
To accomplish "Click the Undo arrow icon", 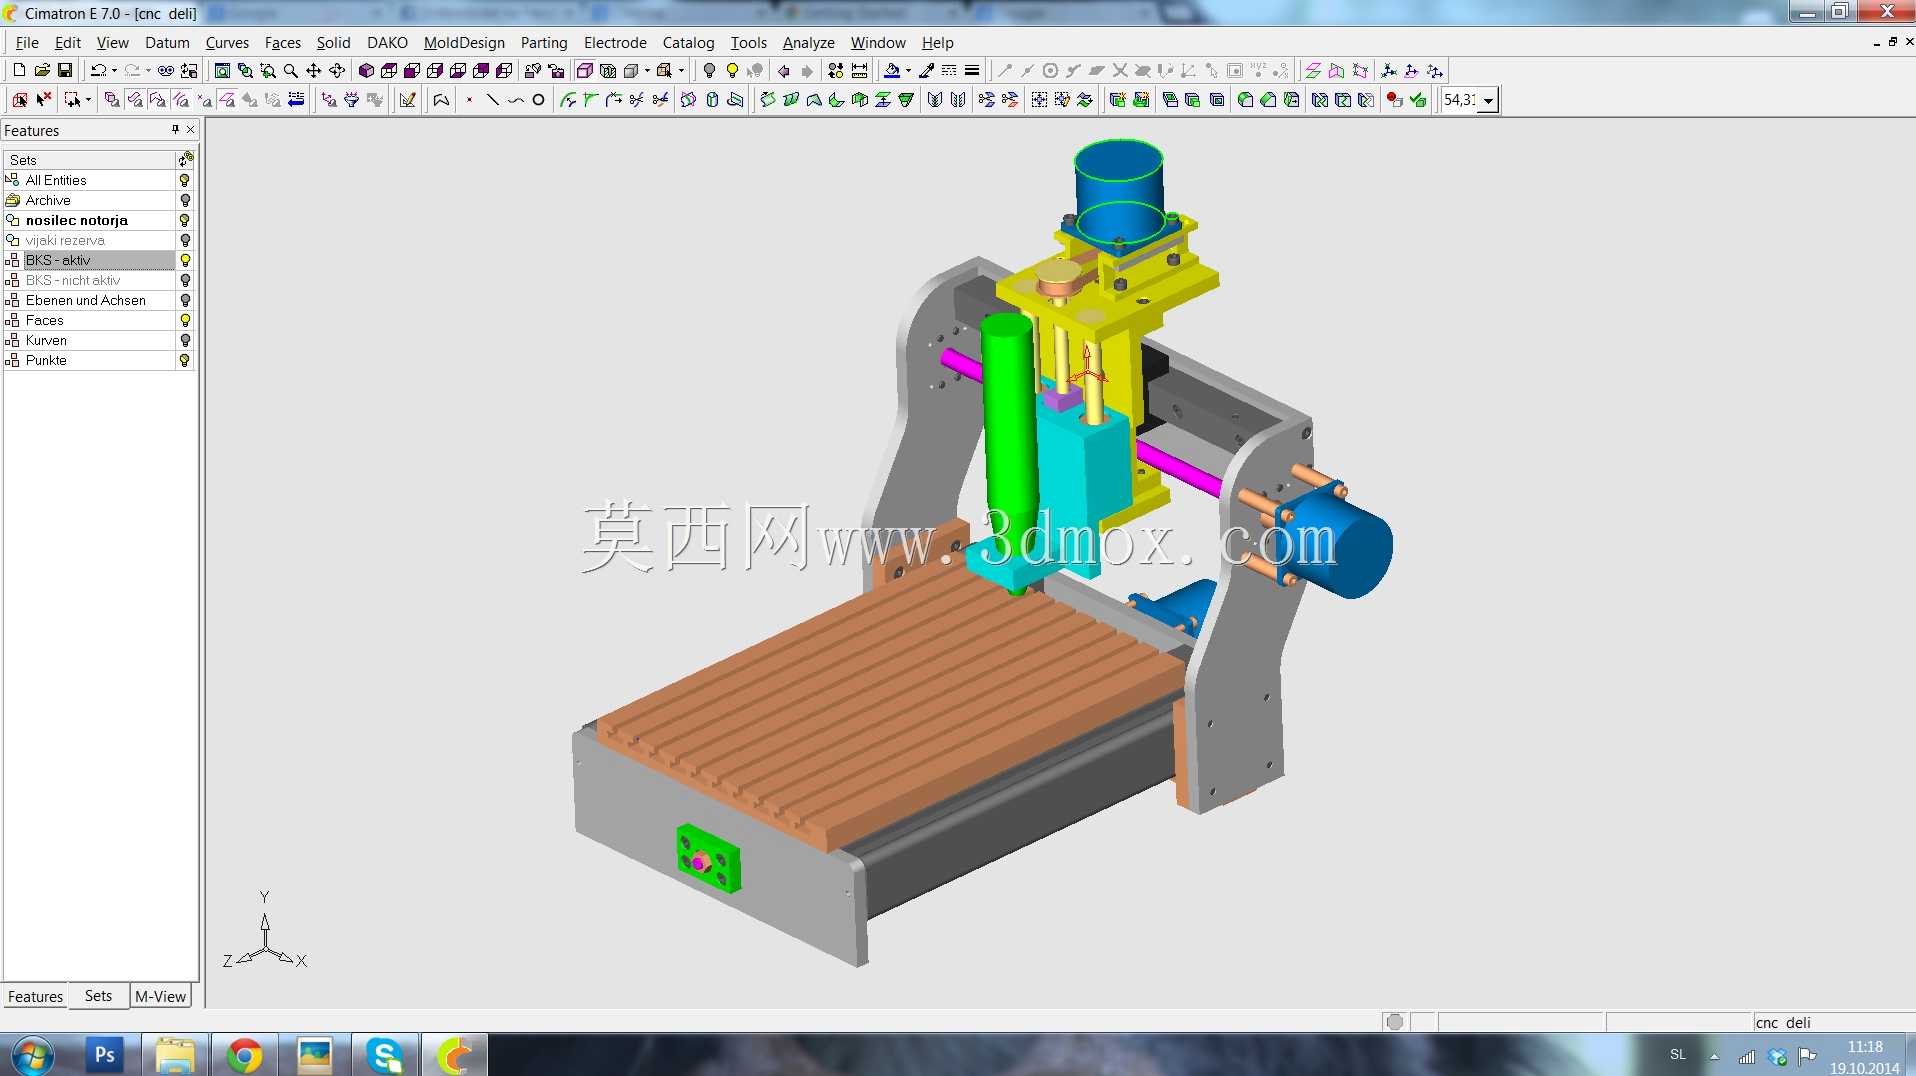I will pyautogui.click(x=98, y=70).
